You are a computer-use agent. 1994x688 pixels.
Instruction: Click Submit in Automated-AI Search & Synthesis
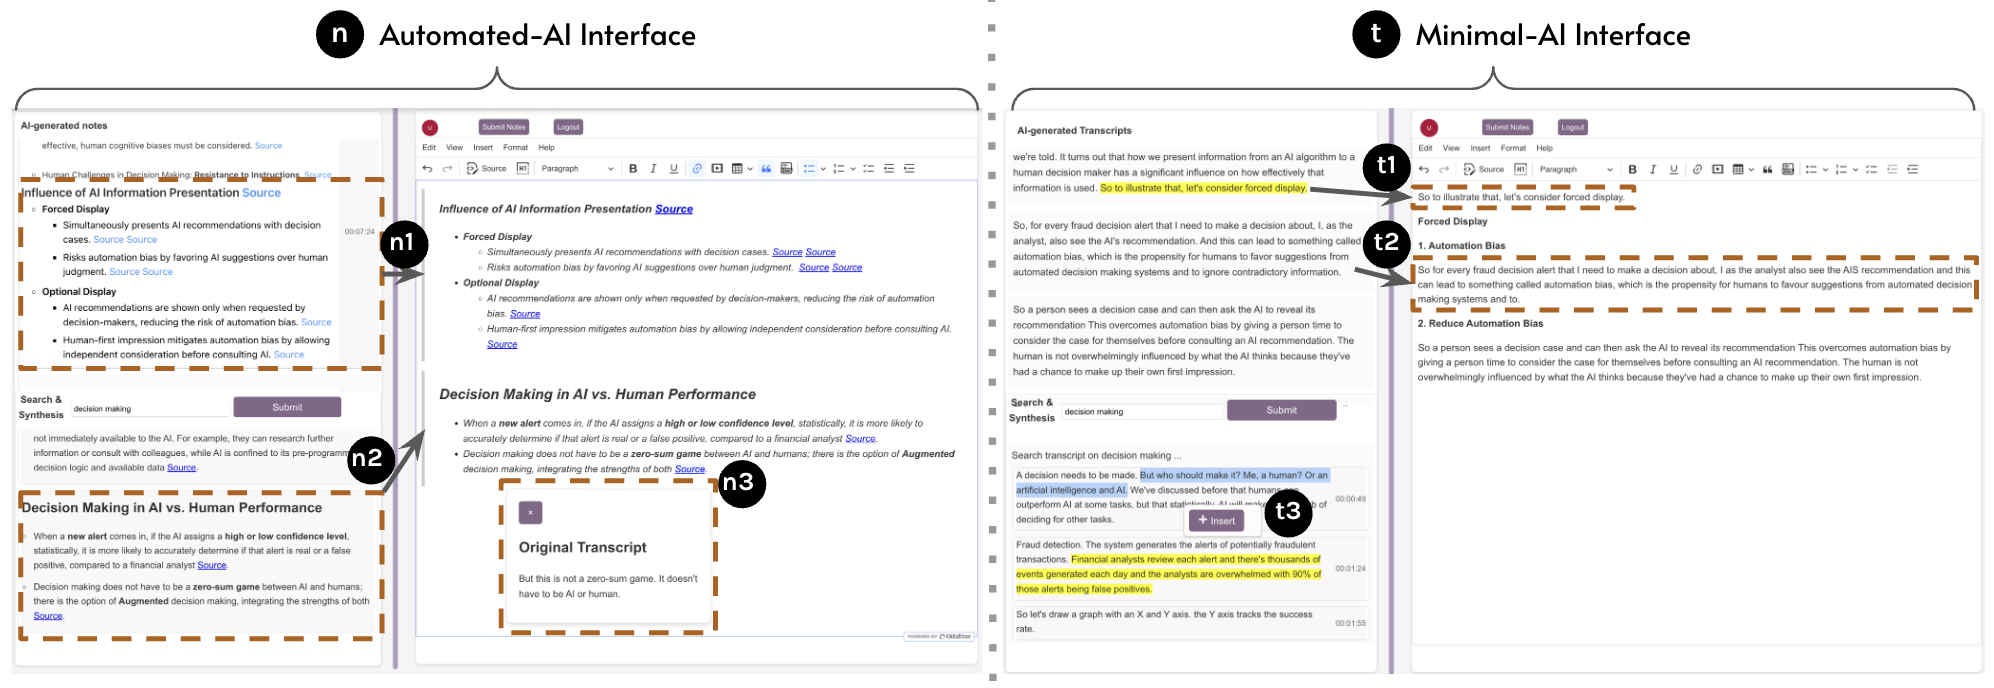(x=287, y=407)
